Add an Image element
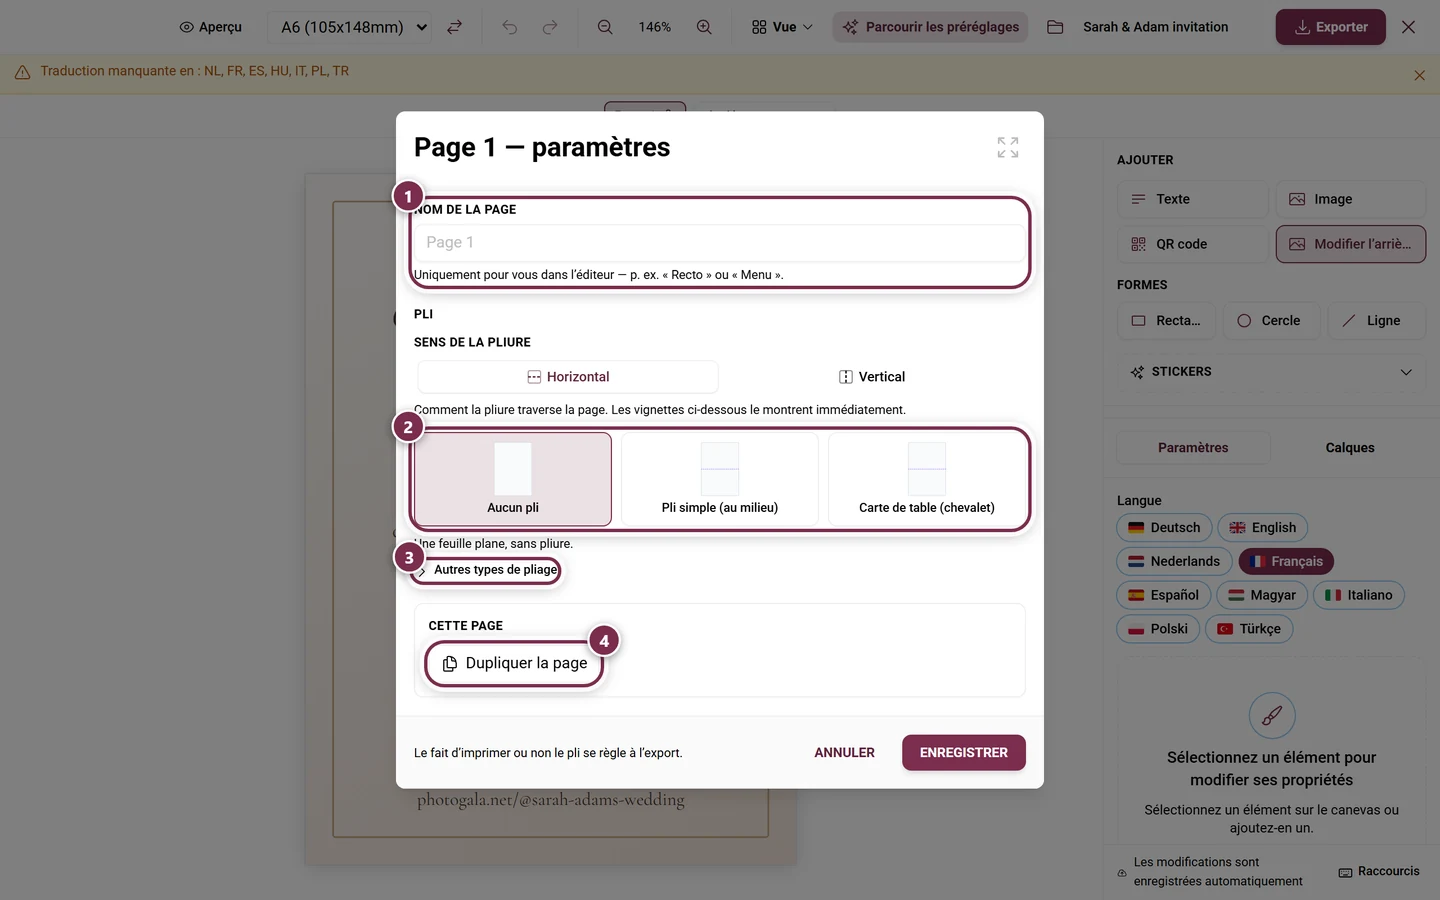 click(1351, 199)
